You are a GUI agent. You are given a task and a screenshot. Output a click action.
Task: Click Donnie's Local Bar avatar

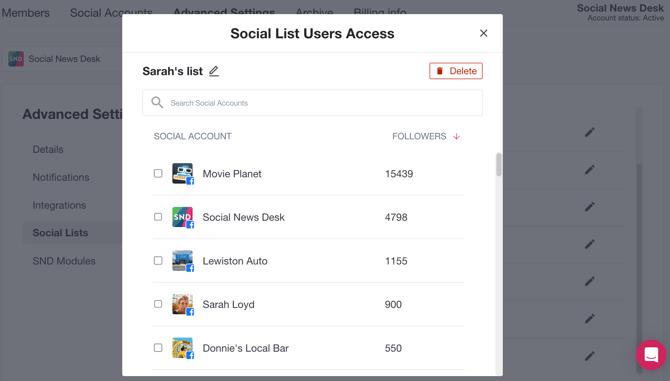182,348
